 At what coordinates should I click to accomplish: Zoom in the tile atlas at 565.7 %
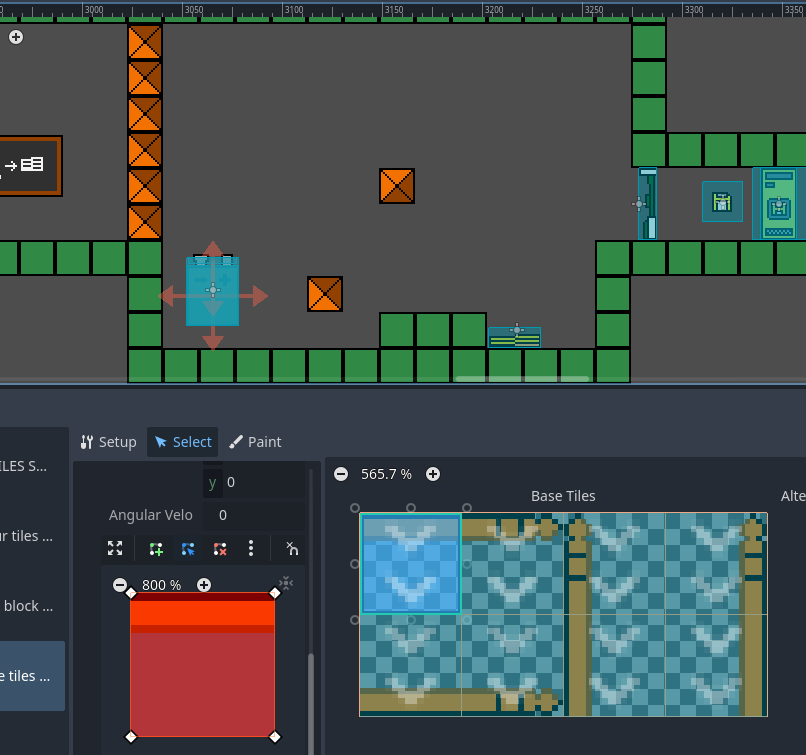coord(433,474)
